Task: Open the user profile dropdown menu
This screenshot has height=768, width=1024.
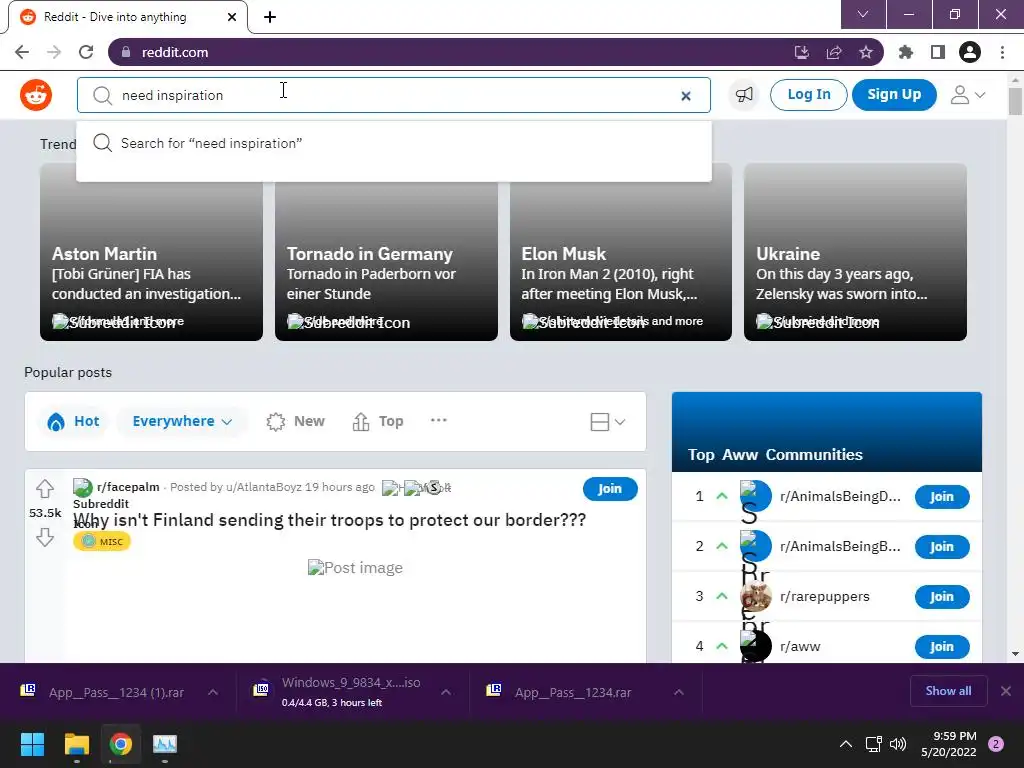Action: (x=968, y=95)
